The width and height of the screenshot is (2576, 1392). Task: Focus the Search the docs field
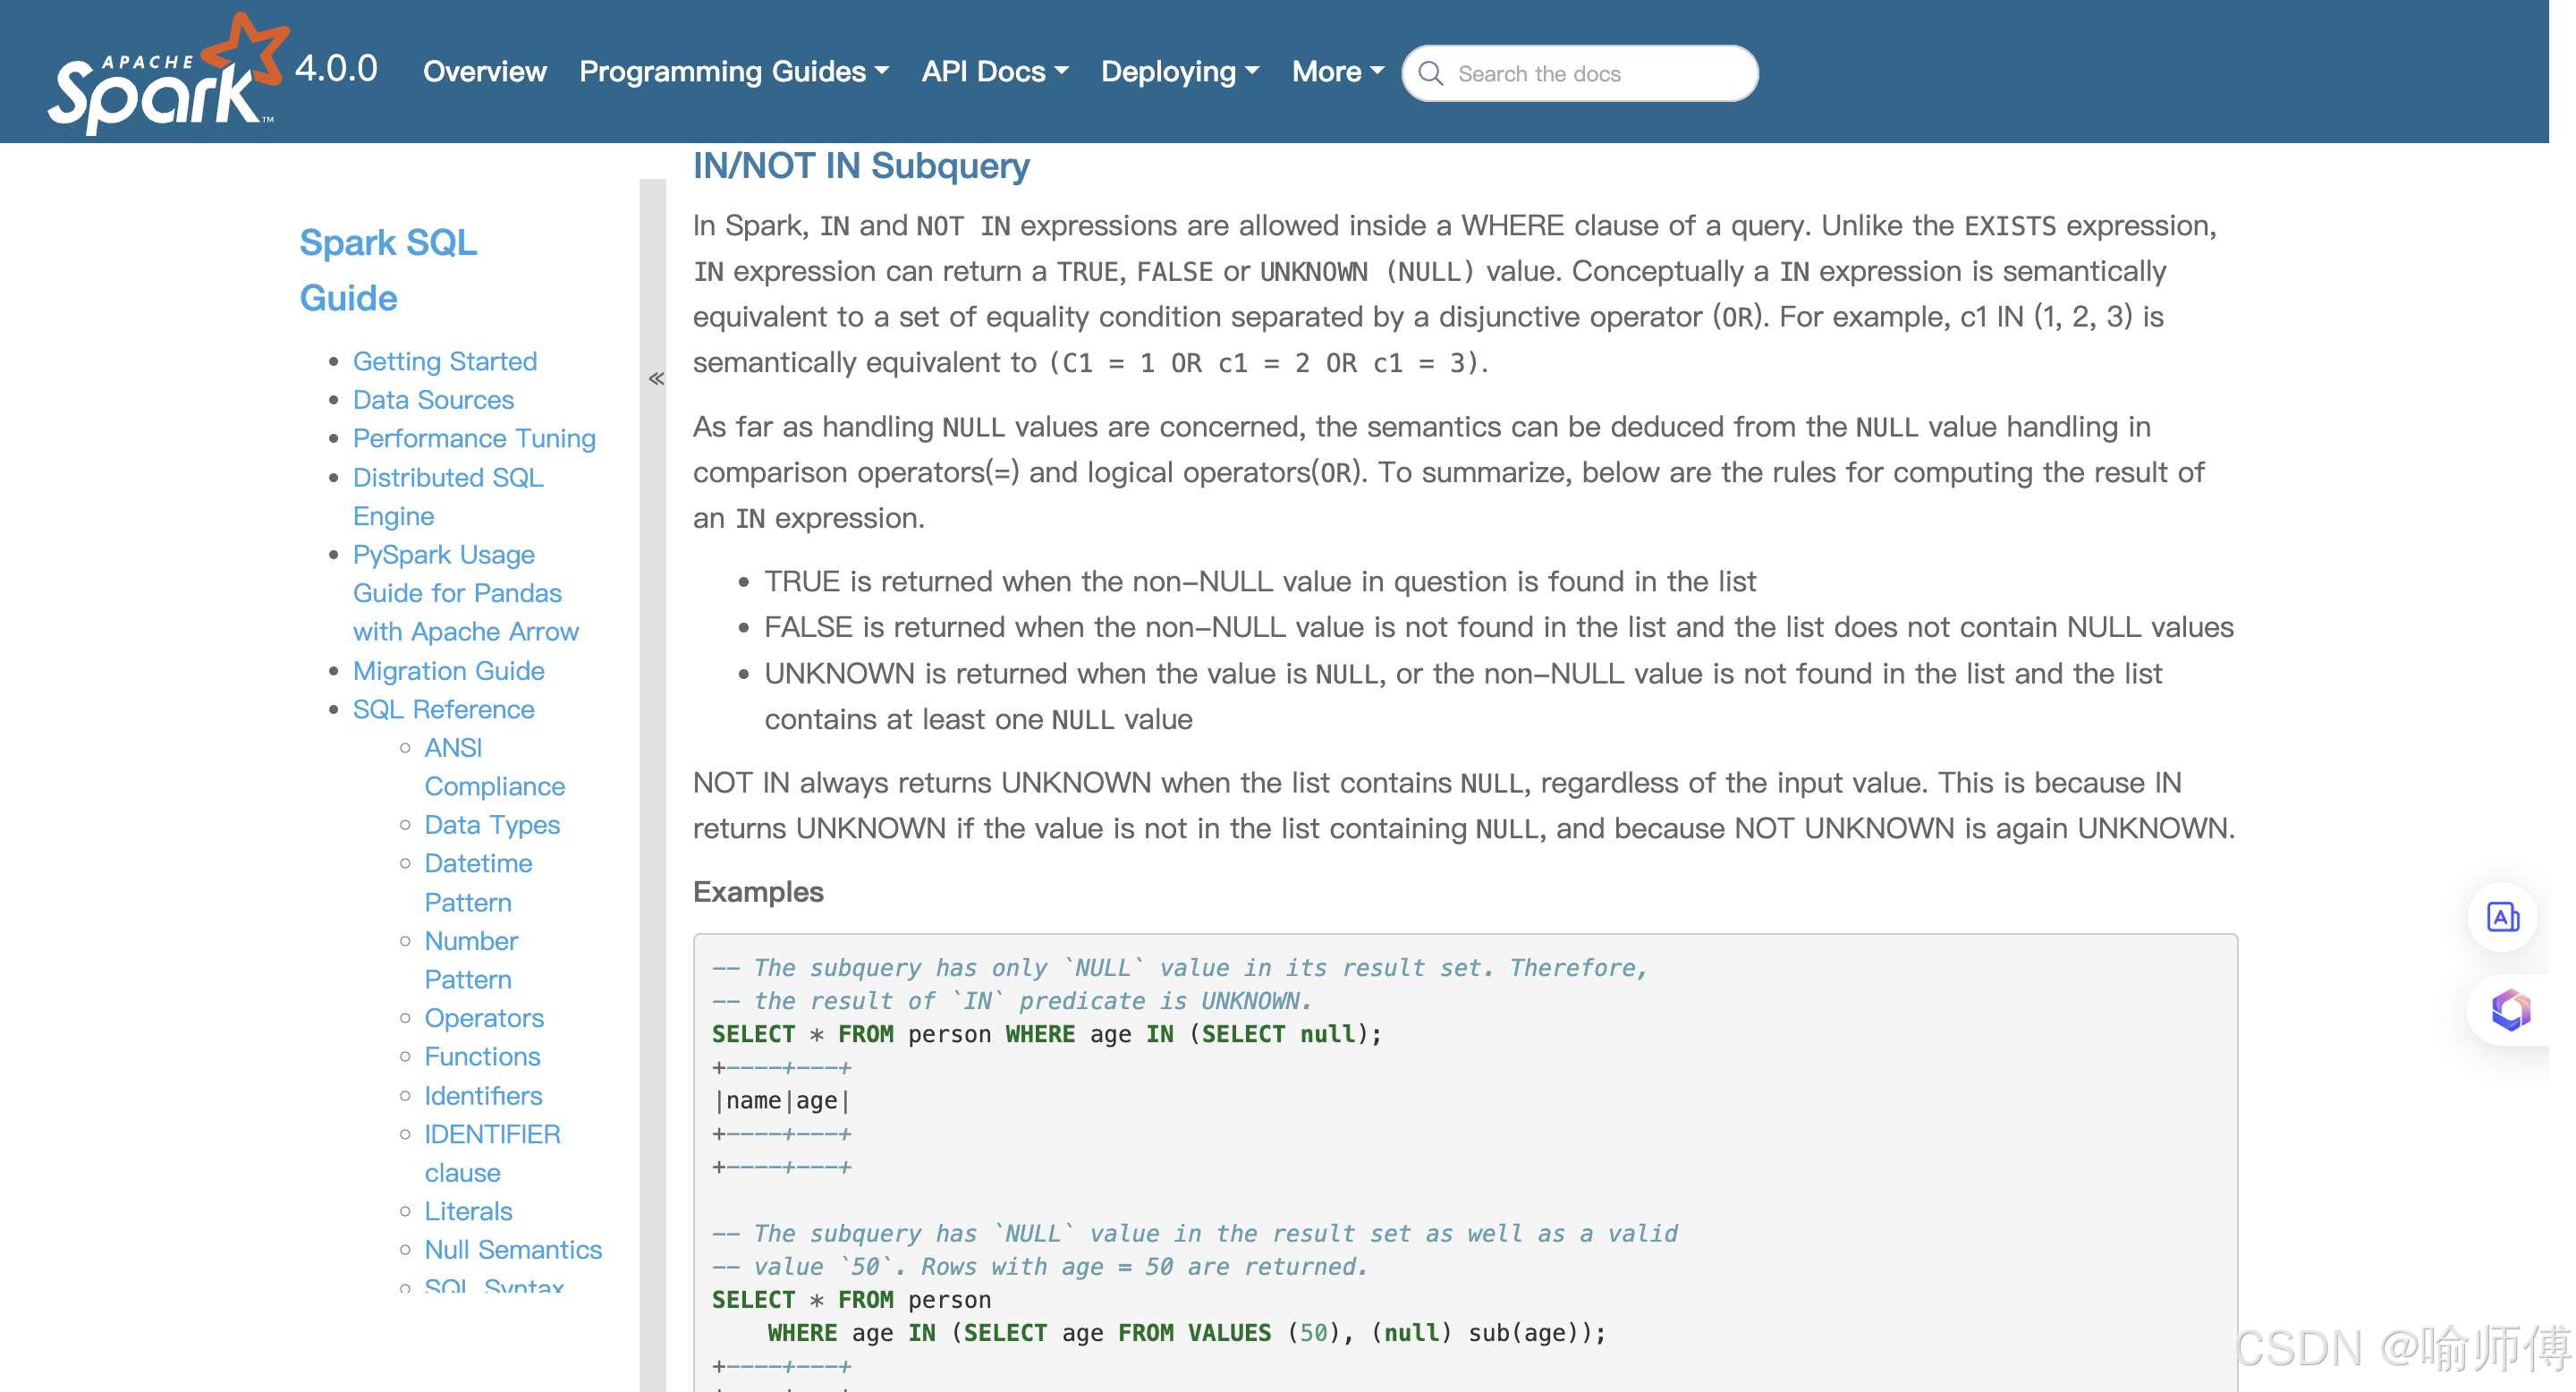pos(1580,74)
